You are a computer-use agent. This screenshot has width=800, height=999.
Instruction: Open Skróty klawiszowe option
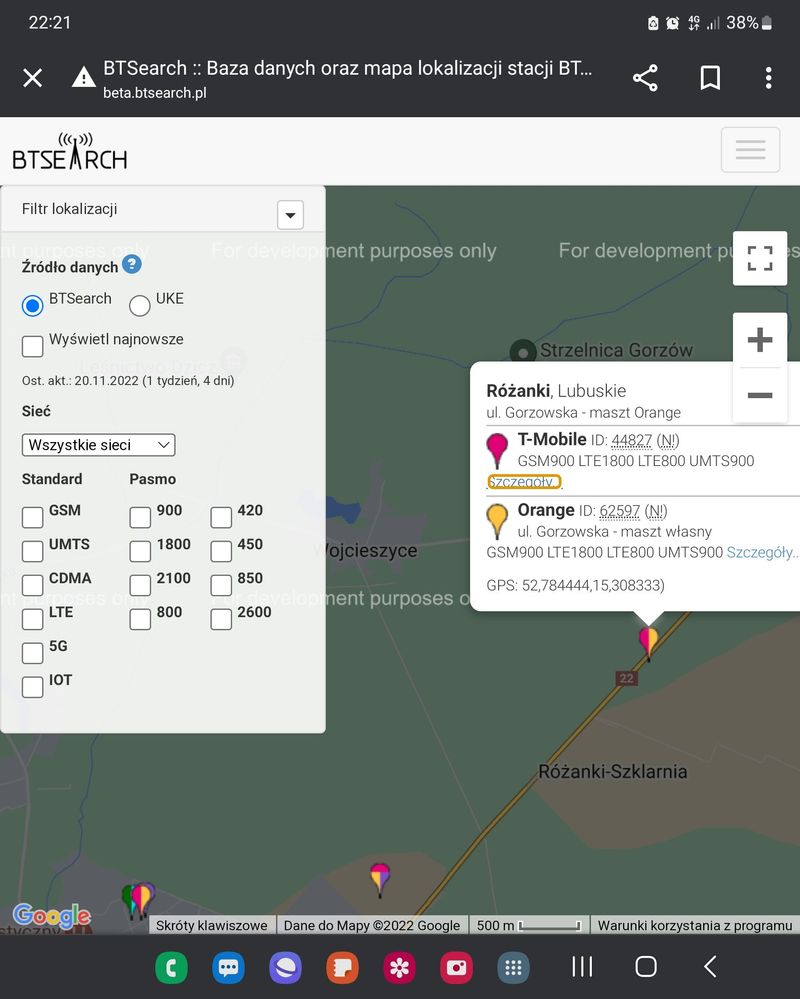point(211,925)
